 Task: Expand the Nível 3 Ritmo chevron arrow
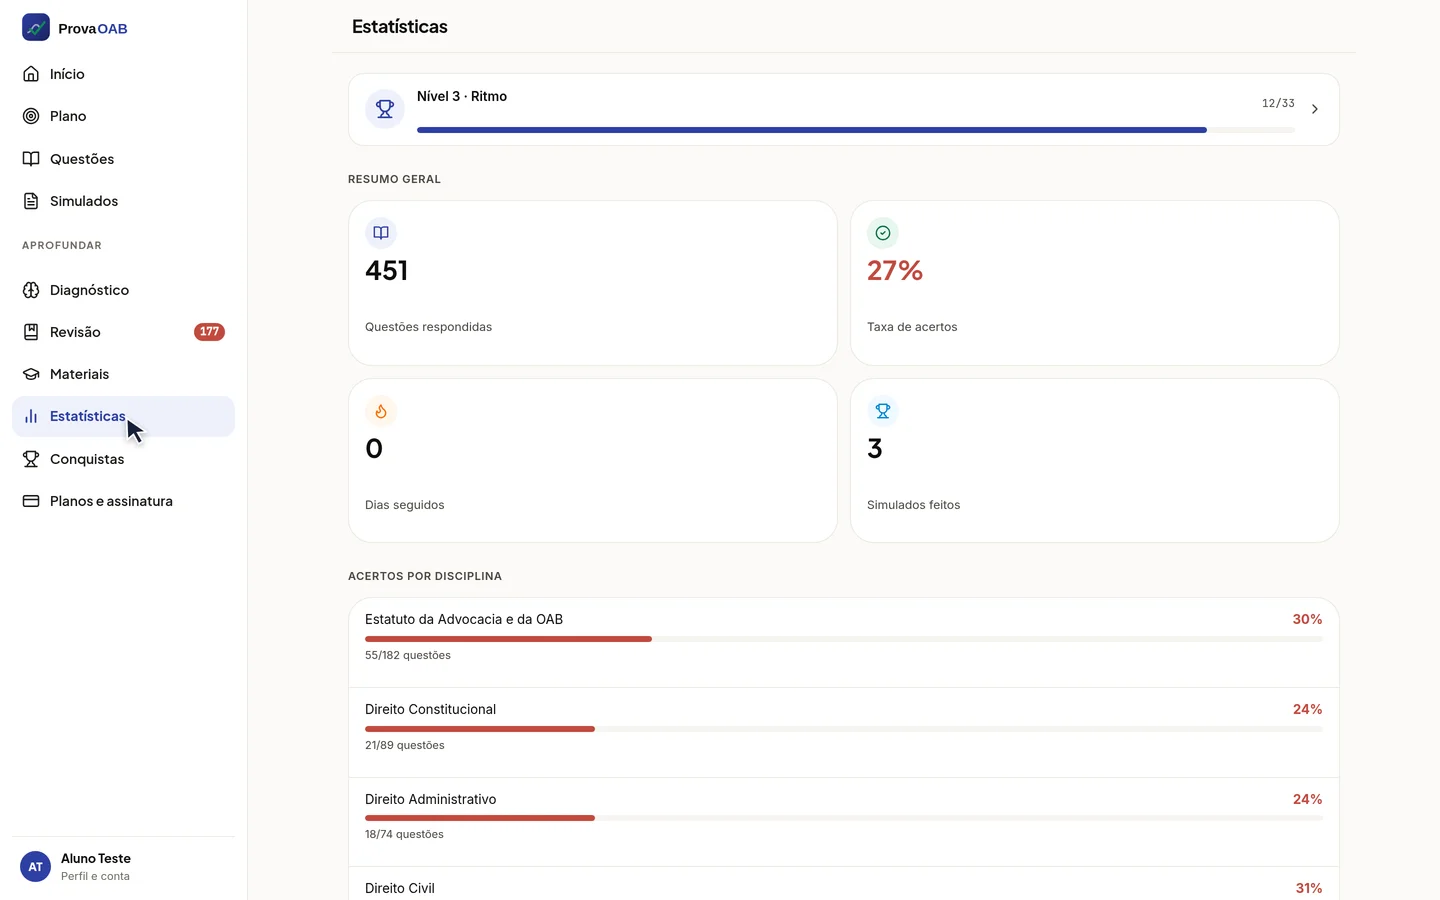click(1315, 109)
